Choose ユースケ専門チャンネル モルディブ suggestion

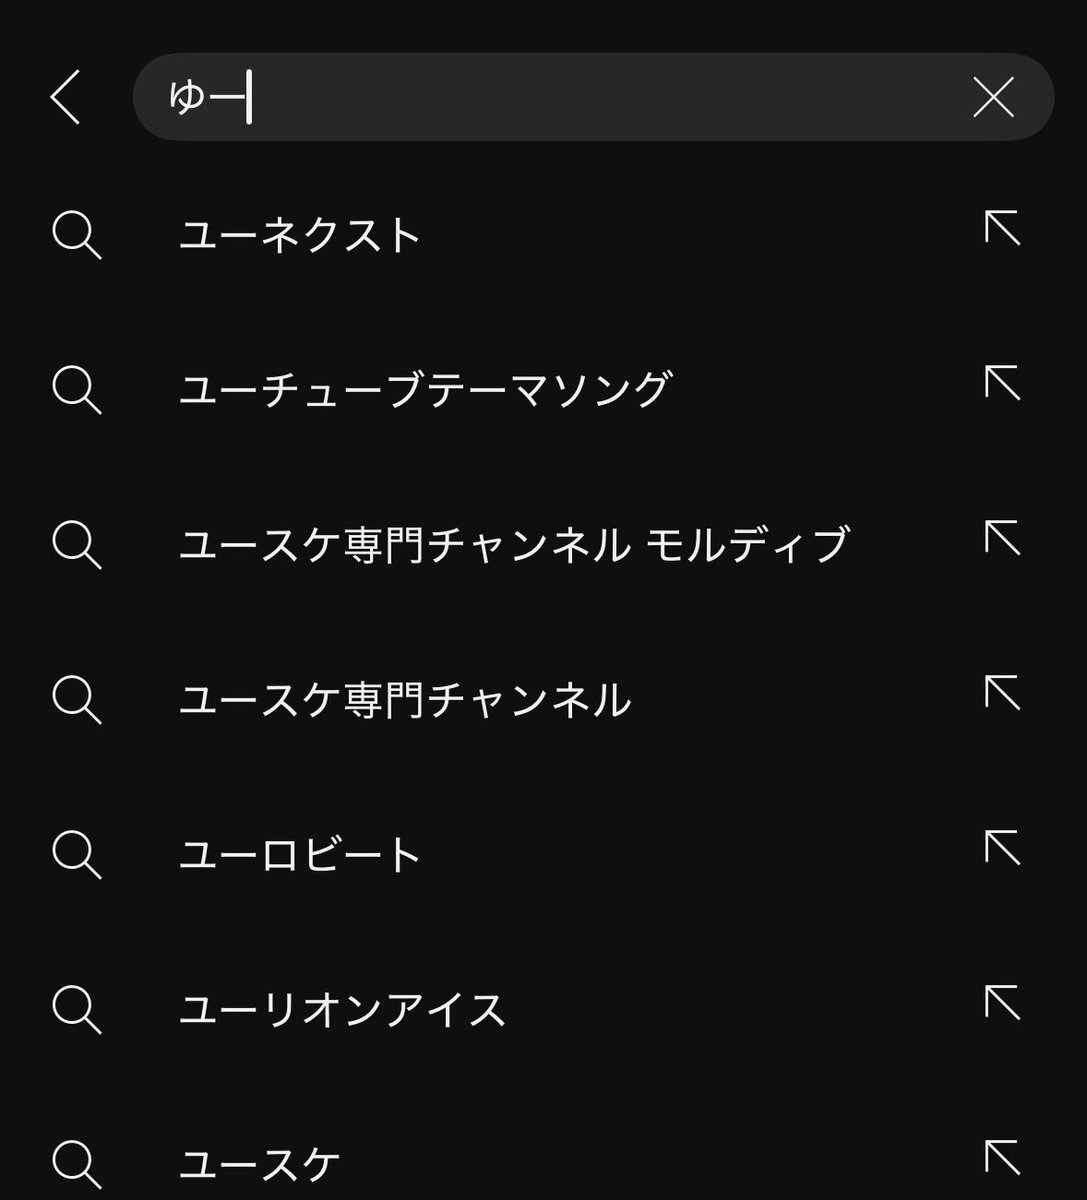pos(514,544)
